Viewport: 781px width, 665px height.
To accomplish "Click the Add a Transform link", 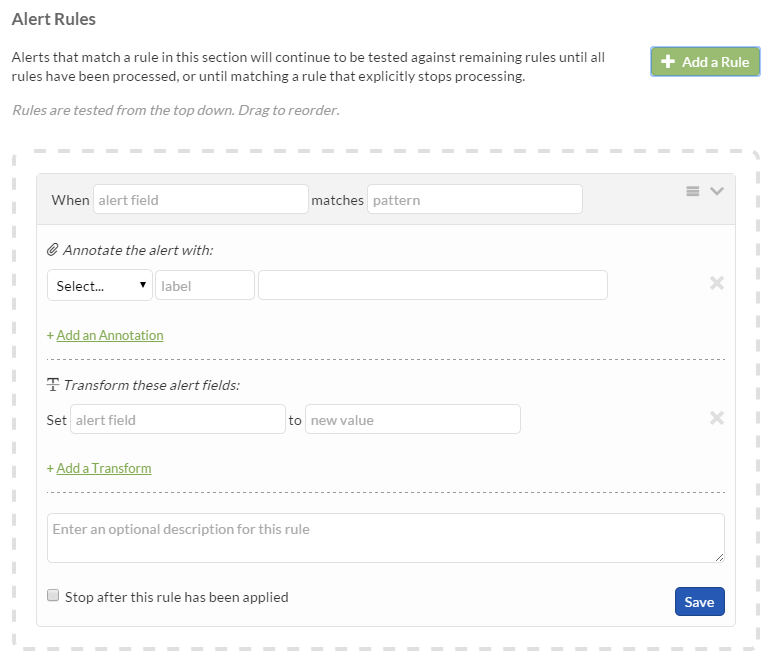I will (x=103, y=468).
